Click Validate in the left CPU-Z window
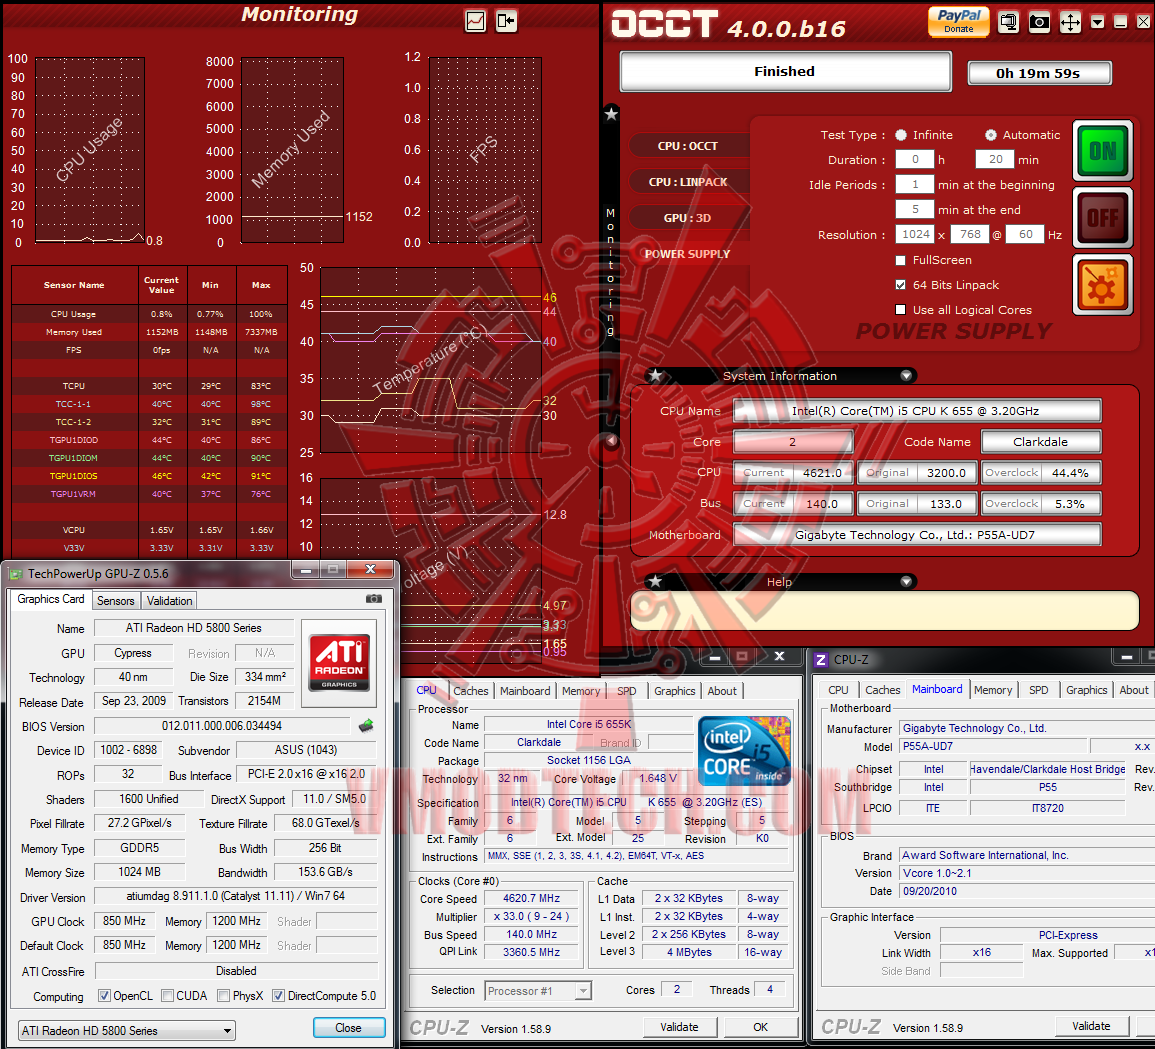Screen dimensions: 1155x1049 678,1027
